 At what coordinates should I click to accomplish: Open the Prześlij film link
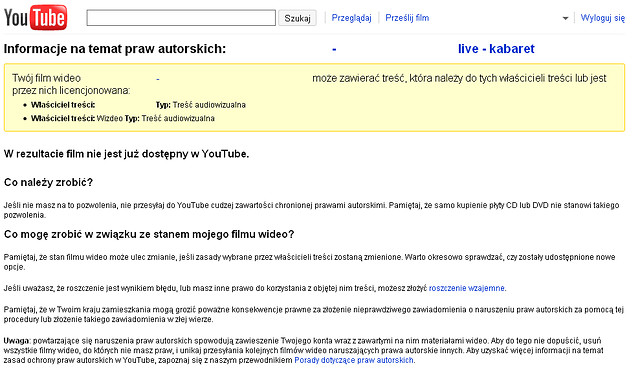407,18
